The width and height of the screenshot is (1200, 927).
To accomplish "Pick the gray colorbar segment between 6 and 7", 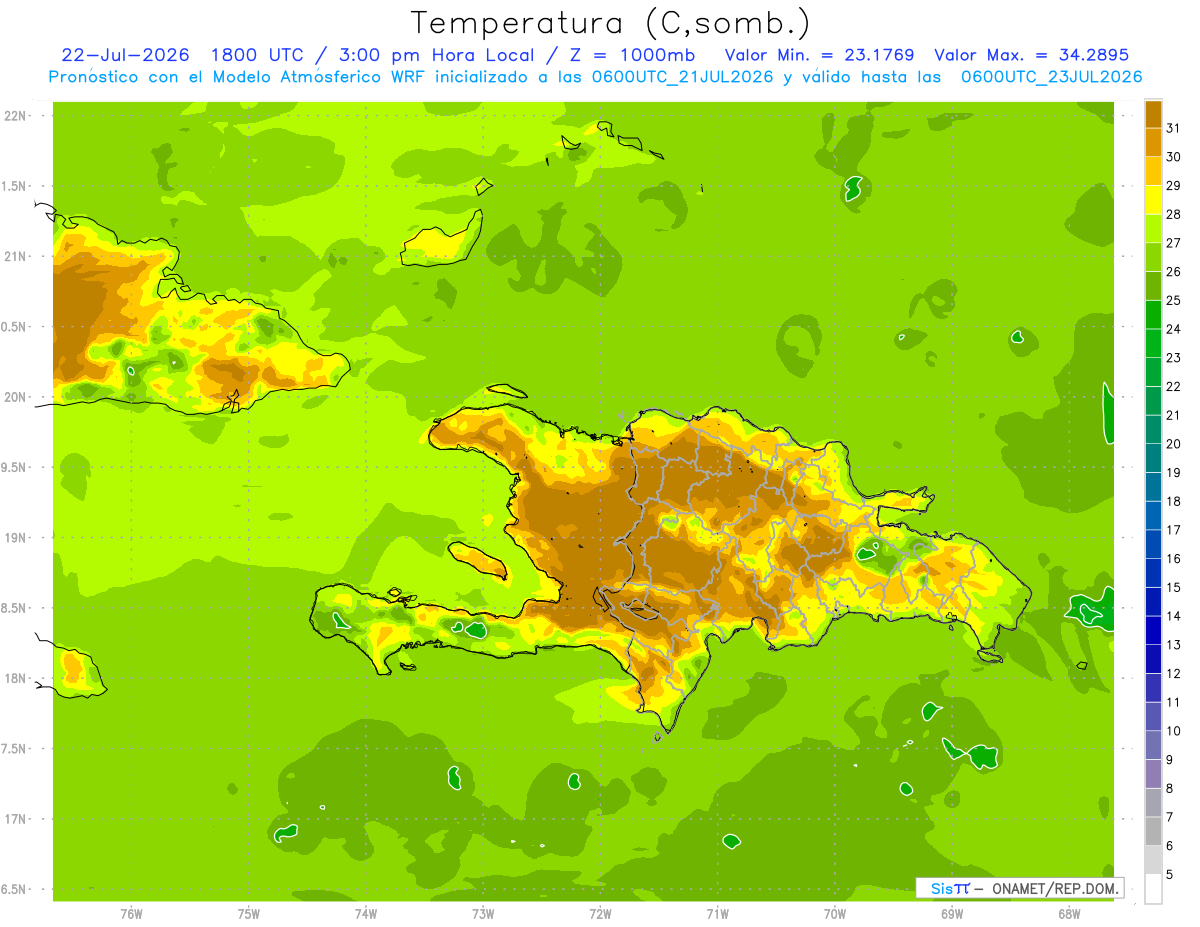I will pyautogui.click(x=1153, y=832).
